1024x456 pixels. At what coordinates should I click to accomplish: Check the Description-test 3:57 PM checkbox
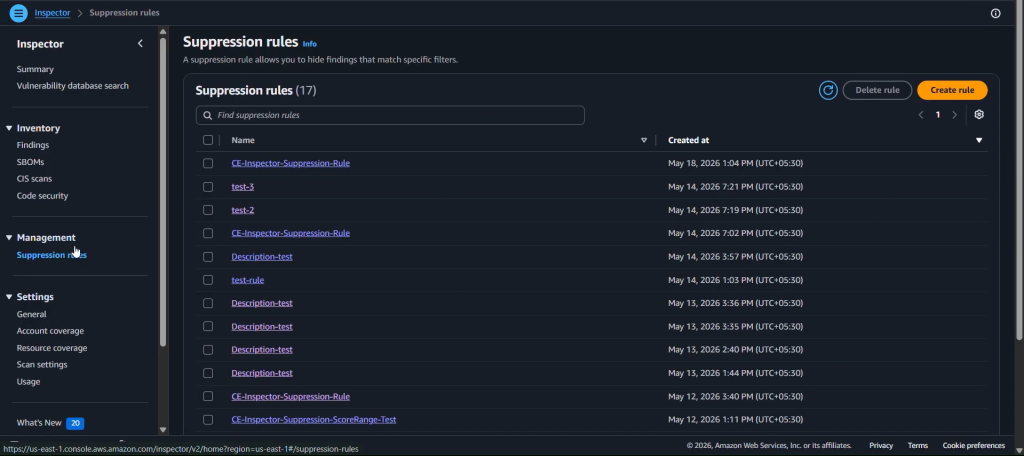[x=208, y=257]
